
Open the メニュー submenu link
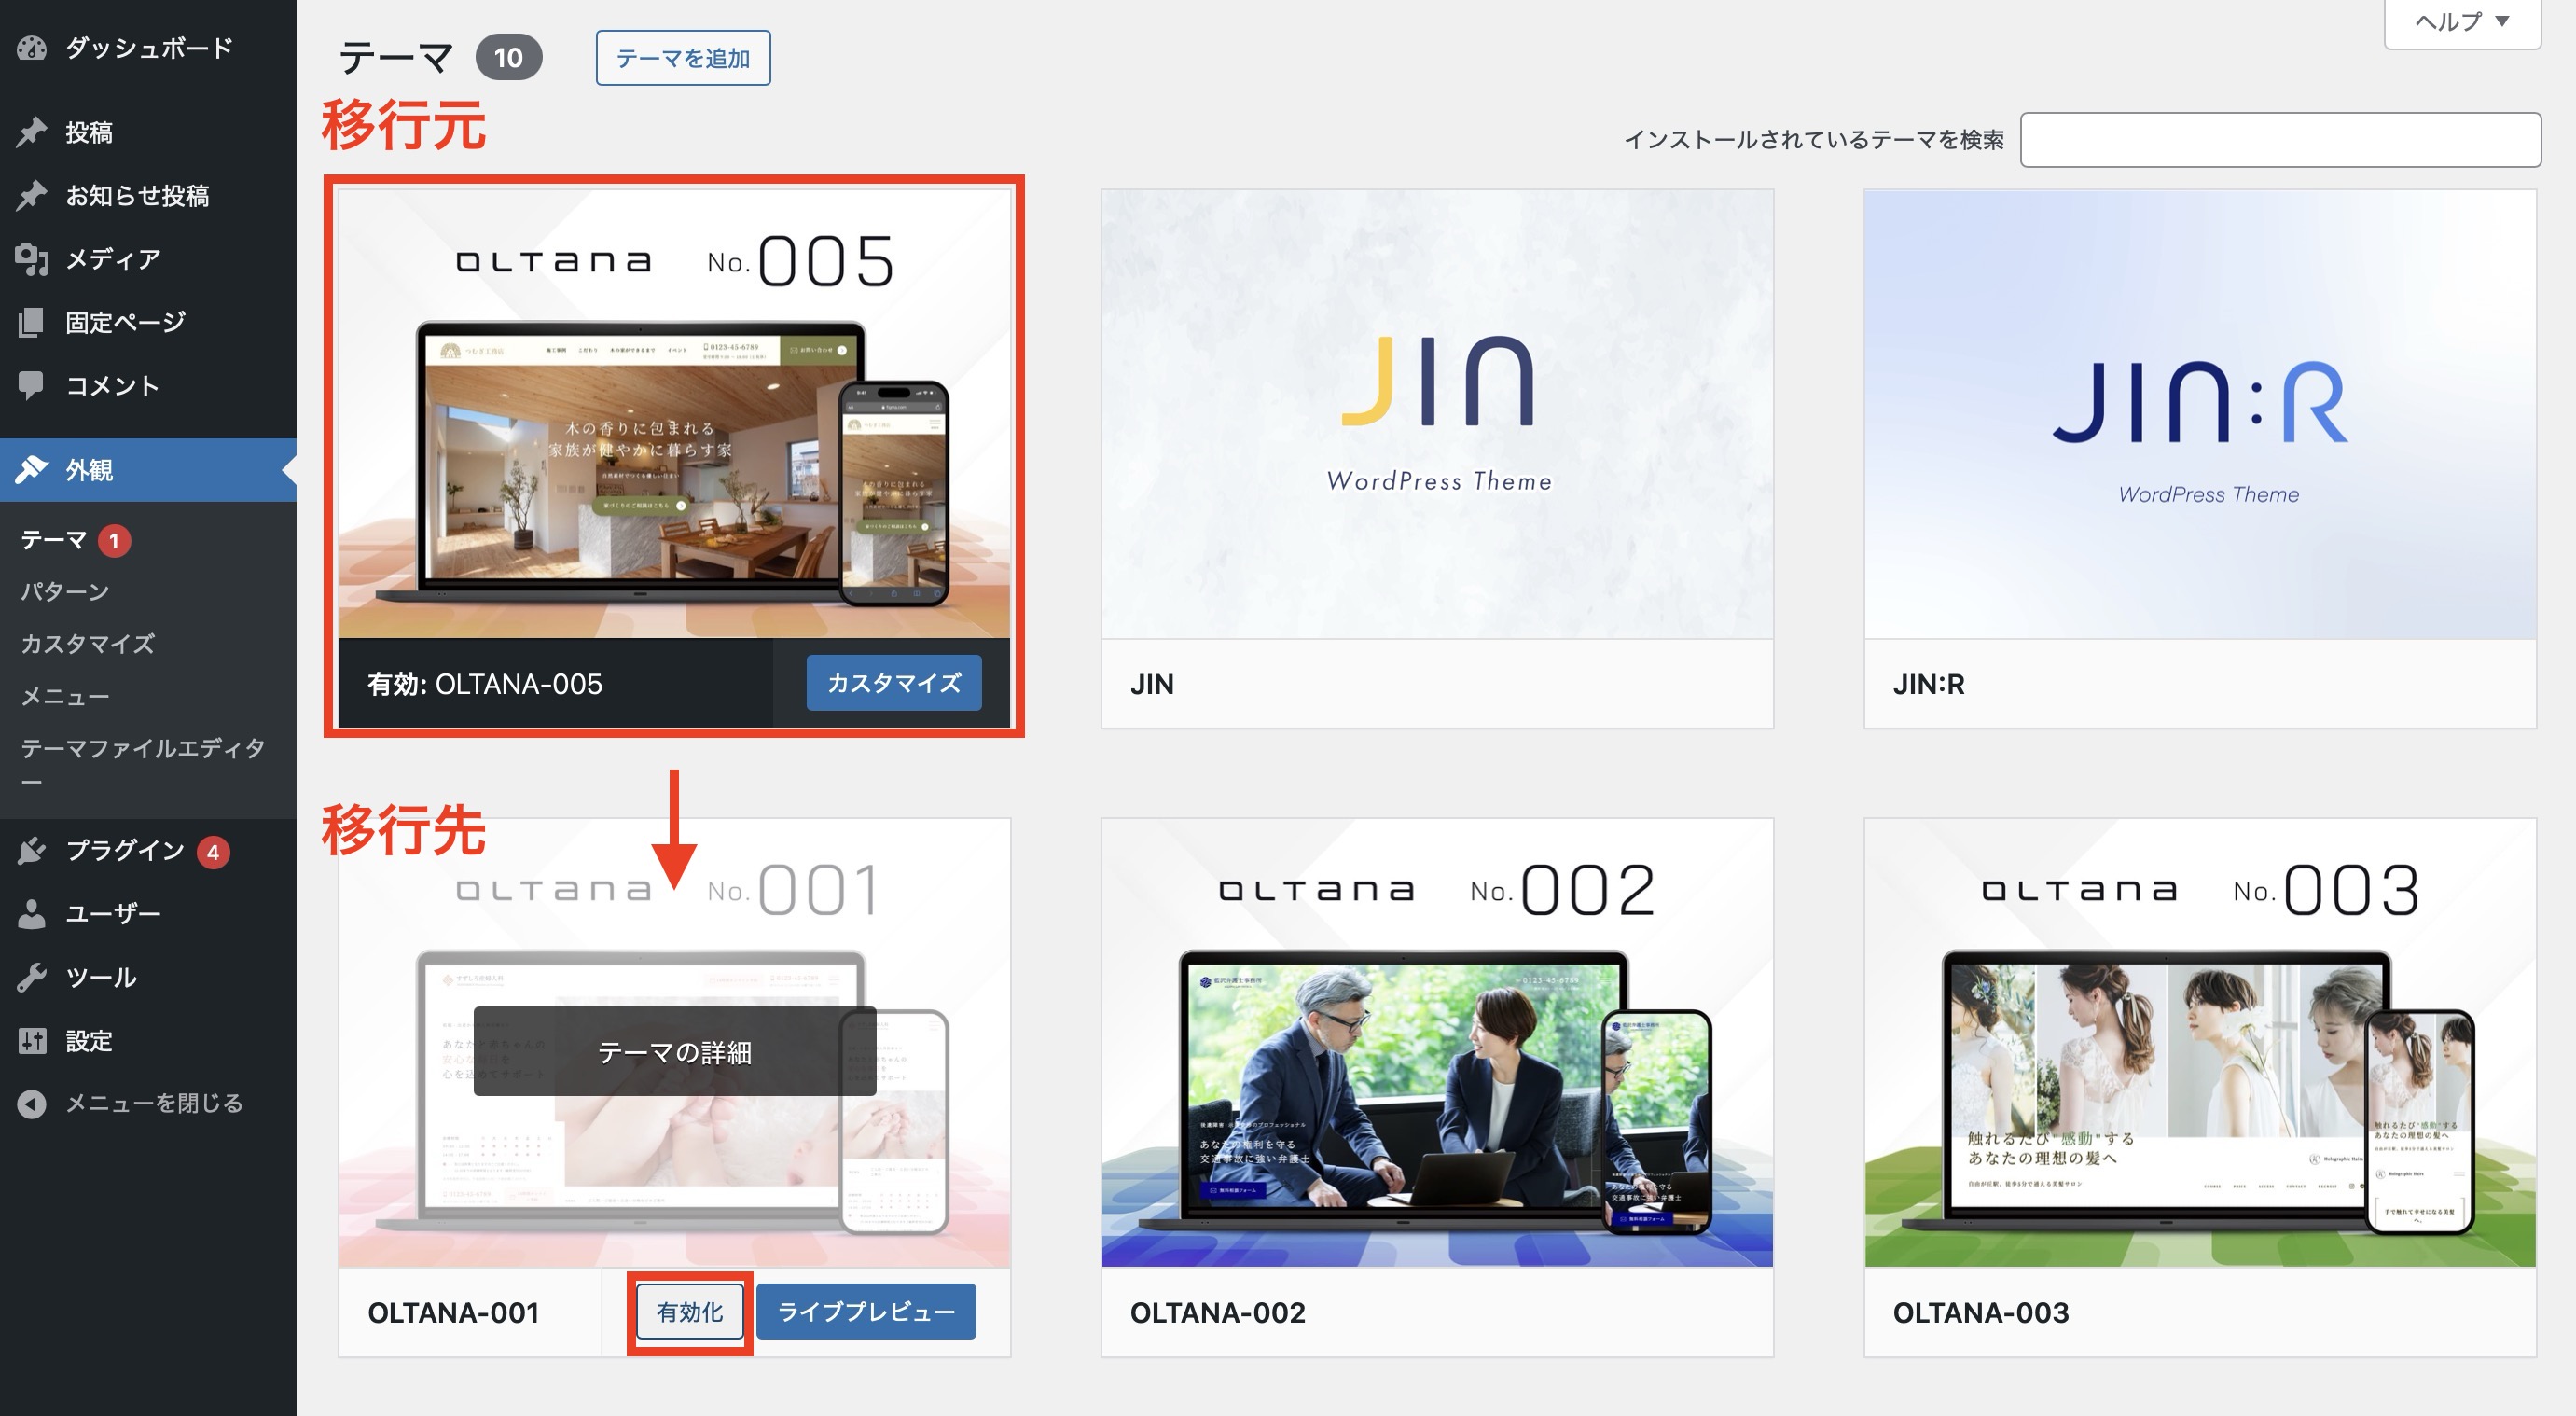pyautogui.click(x=65, y=696)
